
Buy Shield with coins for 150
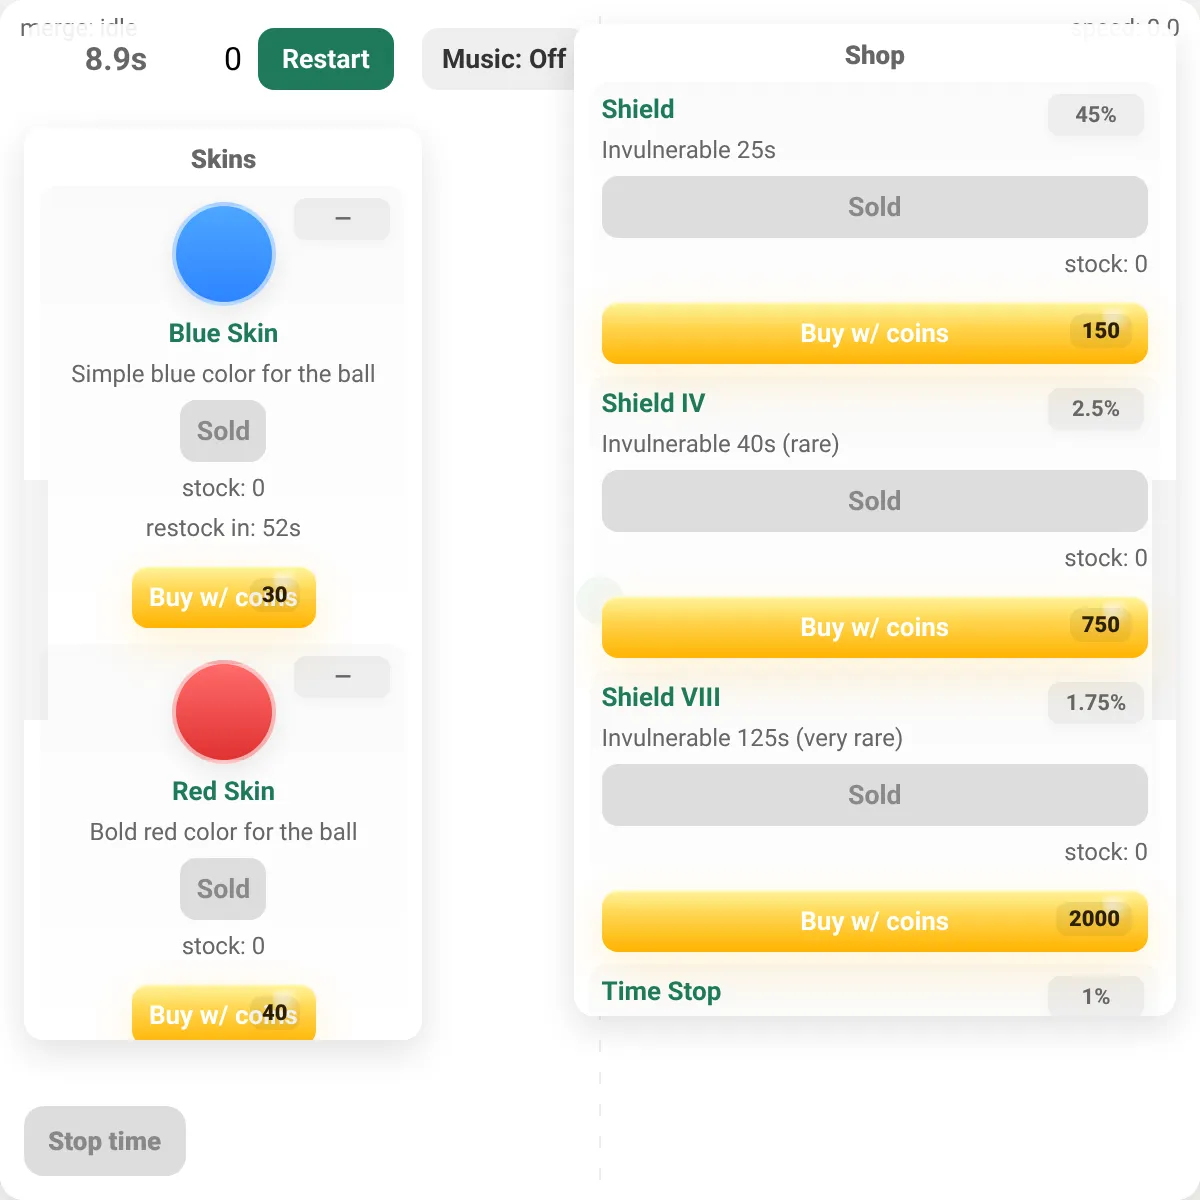click(x=874, y=333)
